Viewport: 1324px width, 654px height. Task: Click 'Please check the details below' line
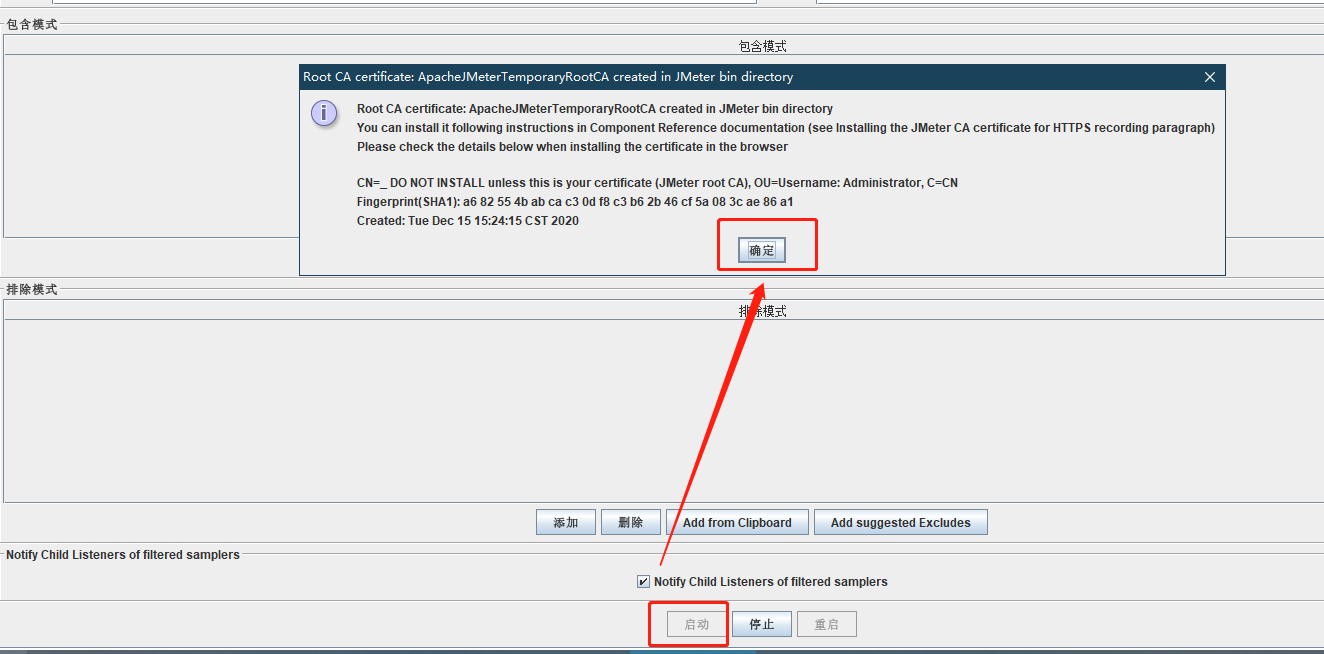tap(572, 146)
